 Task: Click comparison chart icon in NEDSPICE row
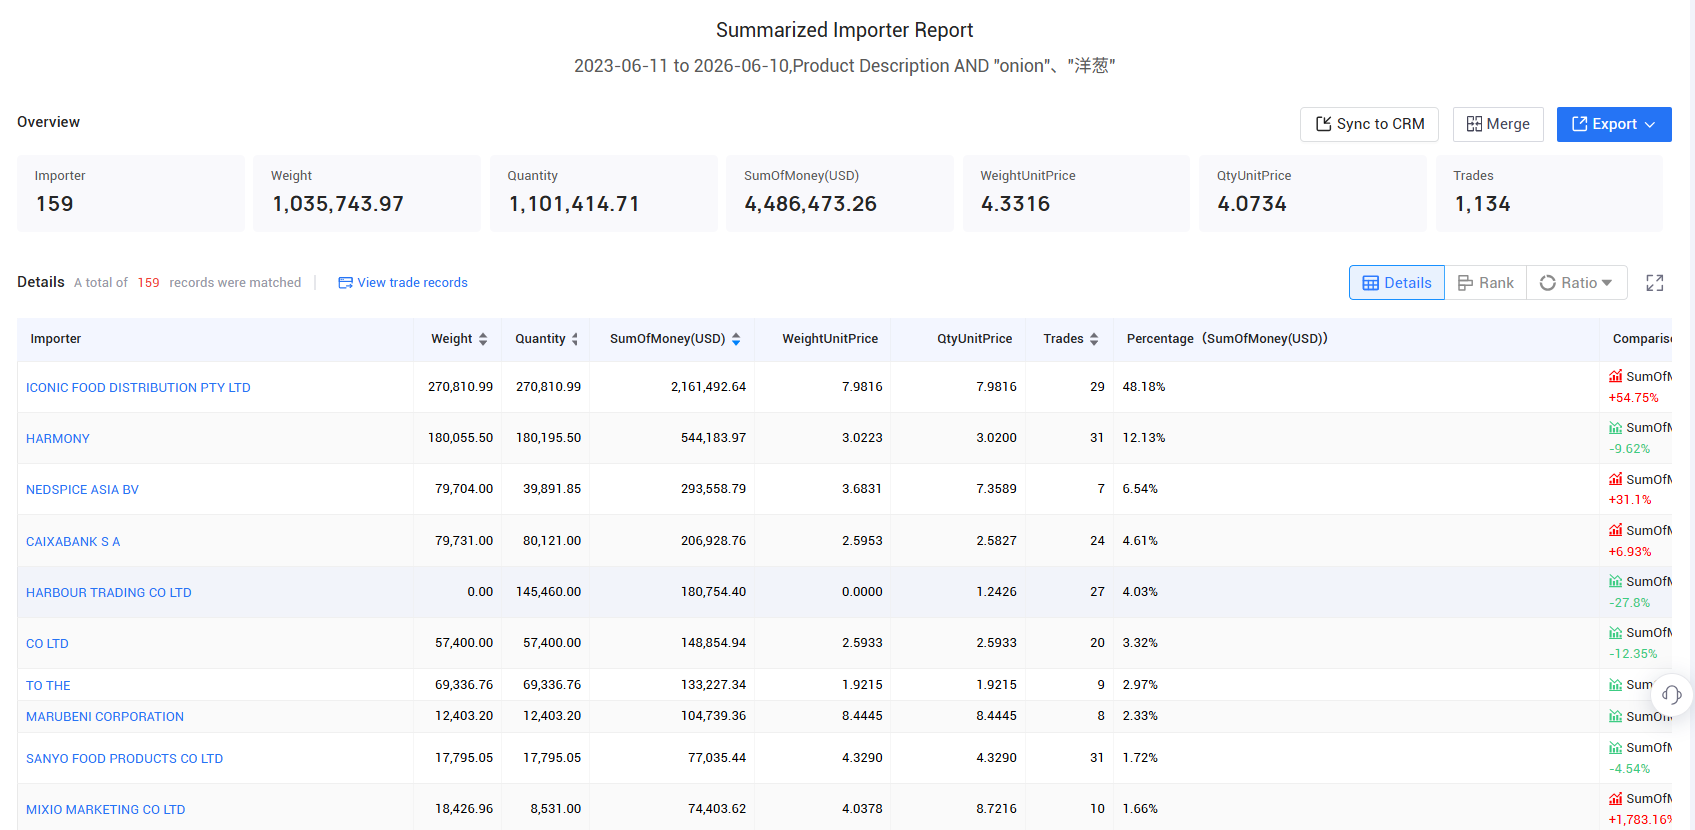[1615, 479]
